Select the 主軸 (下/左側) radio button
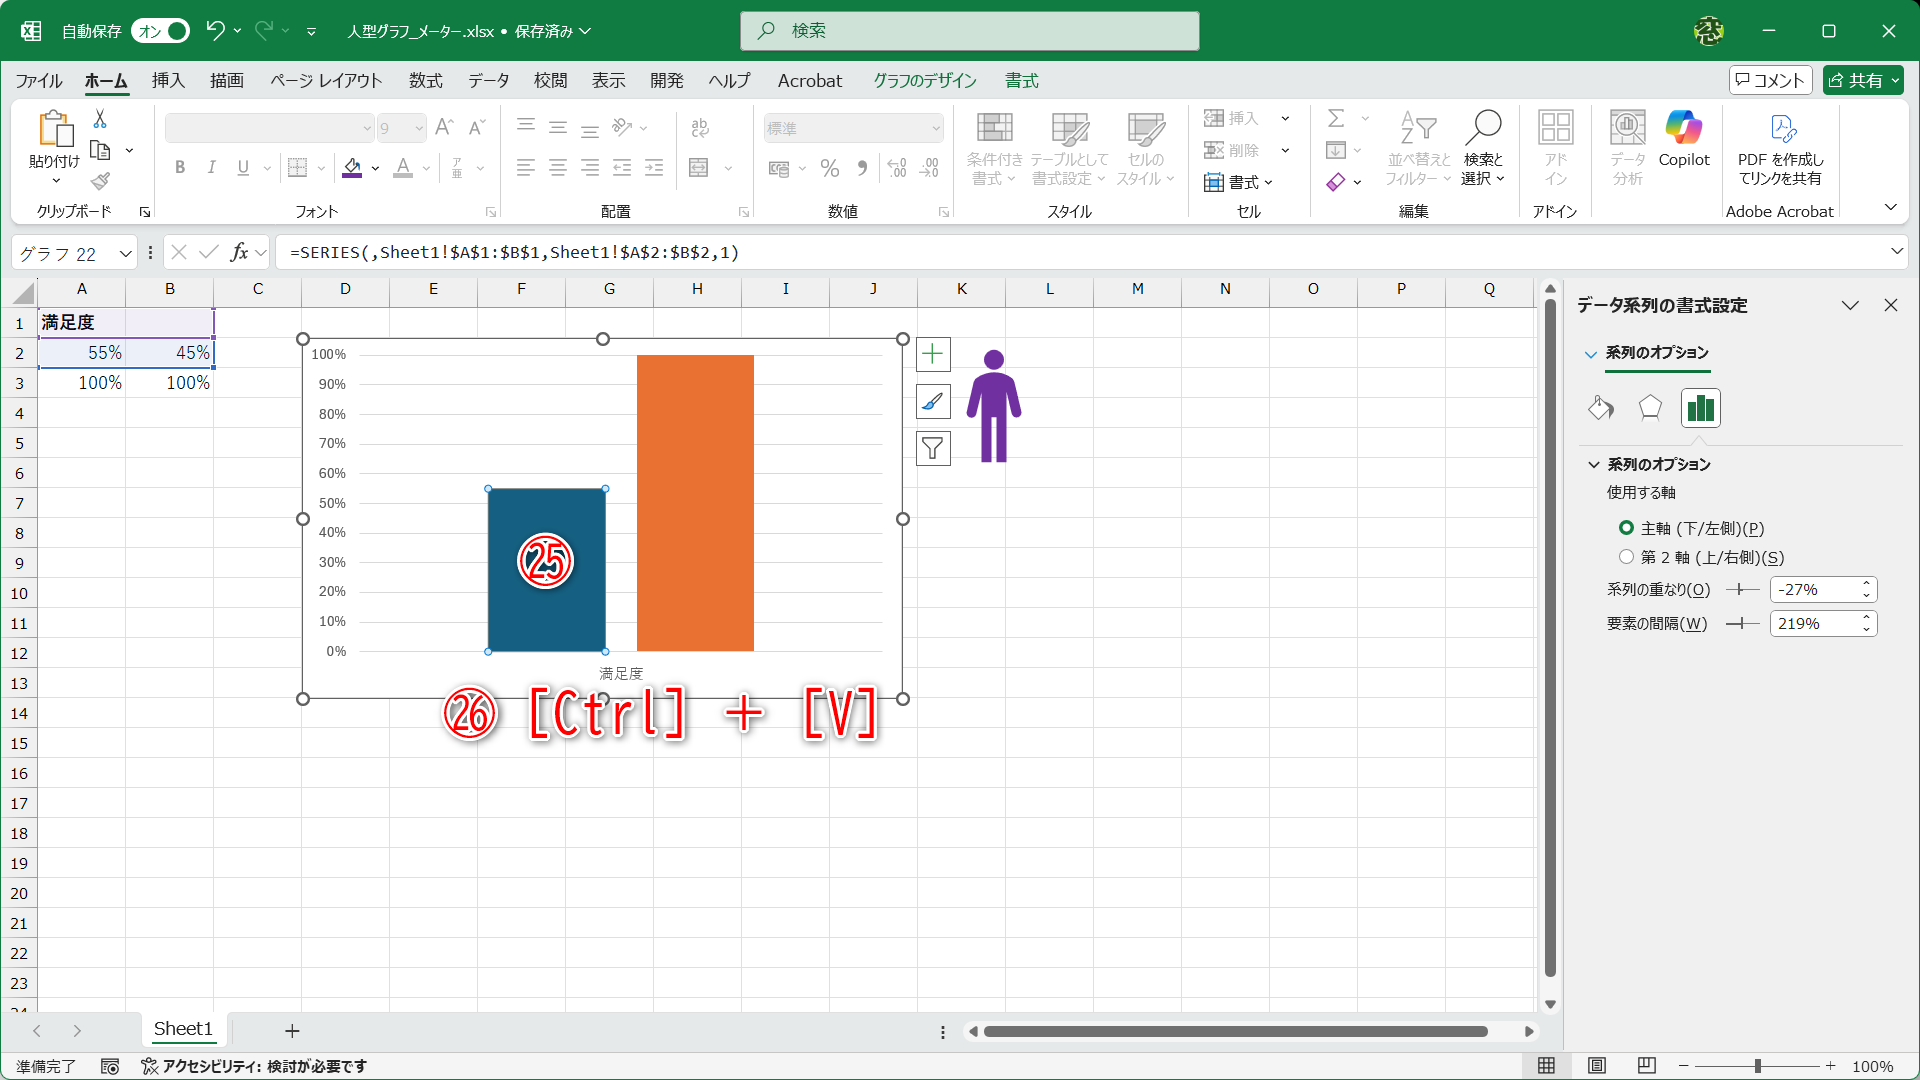Viewport: 1920px width, 1080px height. tap(1625, 528)
